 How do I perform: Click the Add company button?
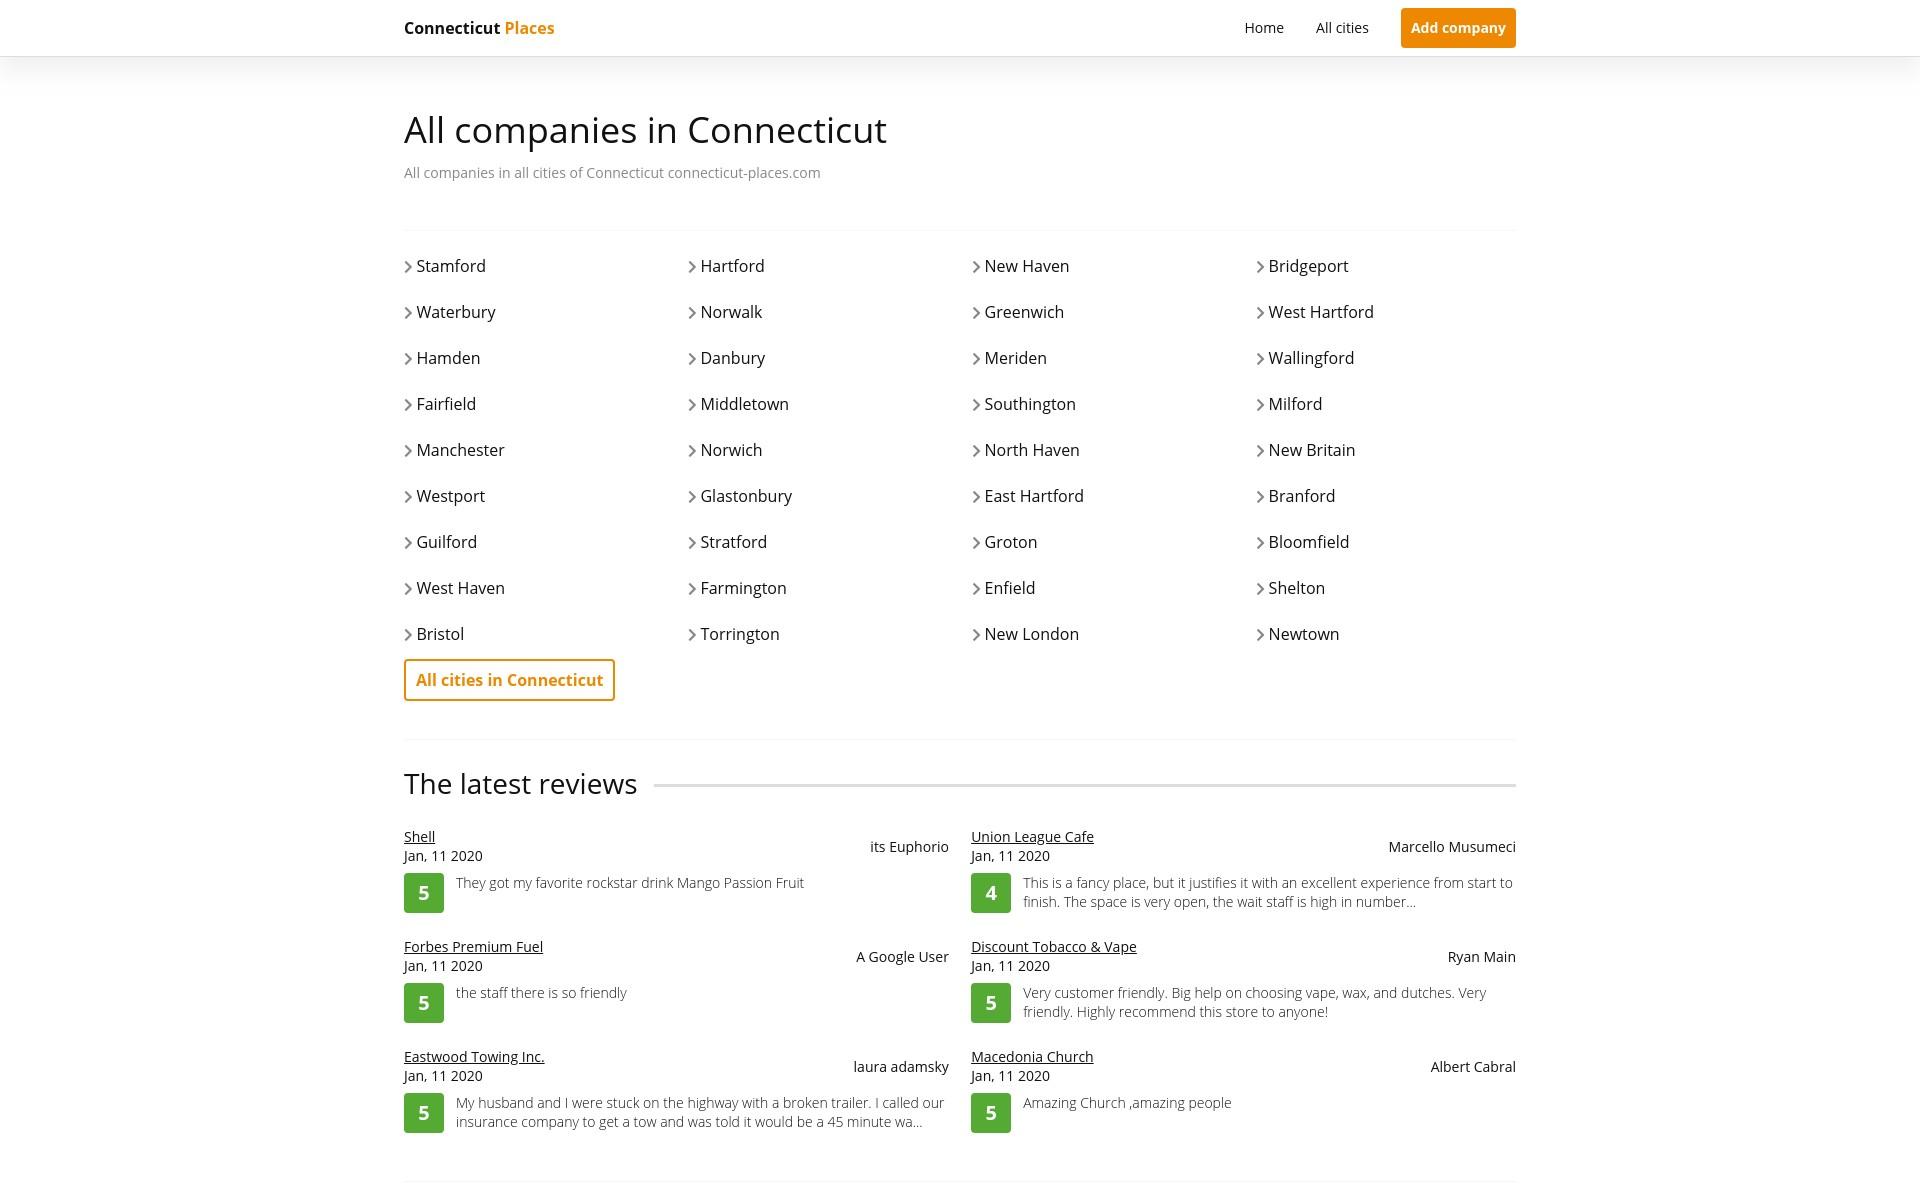[x=1458, y=28]
